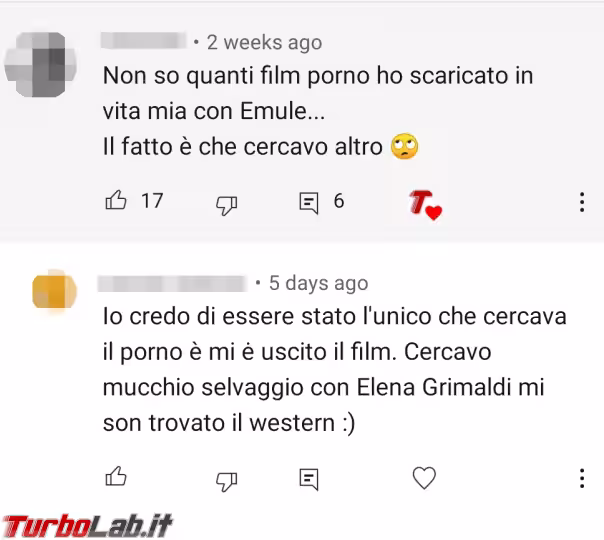Heart the comment posted 5 days ago
The width and height of the screenshot is (604, 540).
(424, 478)
